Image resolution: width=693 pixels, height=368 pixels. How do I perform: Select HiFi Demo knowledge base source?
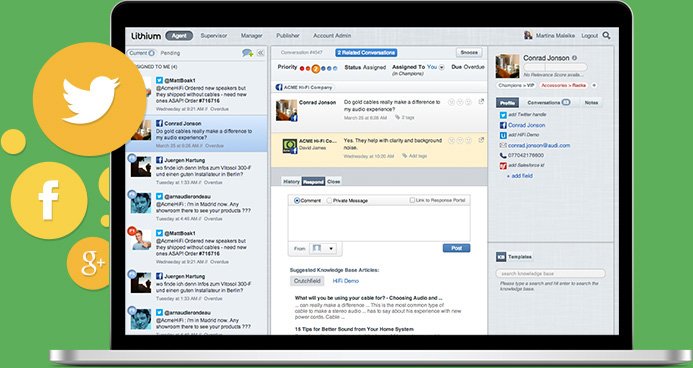point(346,281)
